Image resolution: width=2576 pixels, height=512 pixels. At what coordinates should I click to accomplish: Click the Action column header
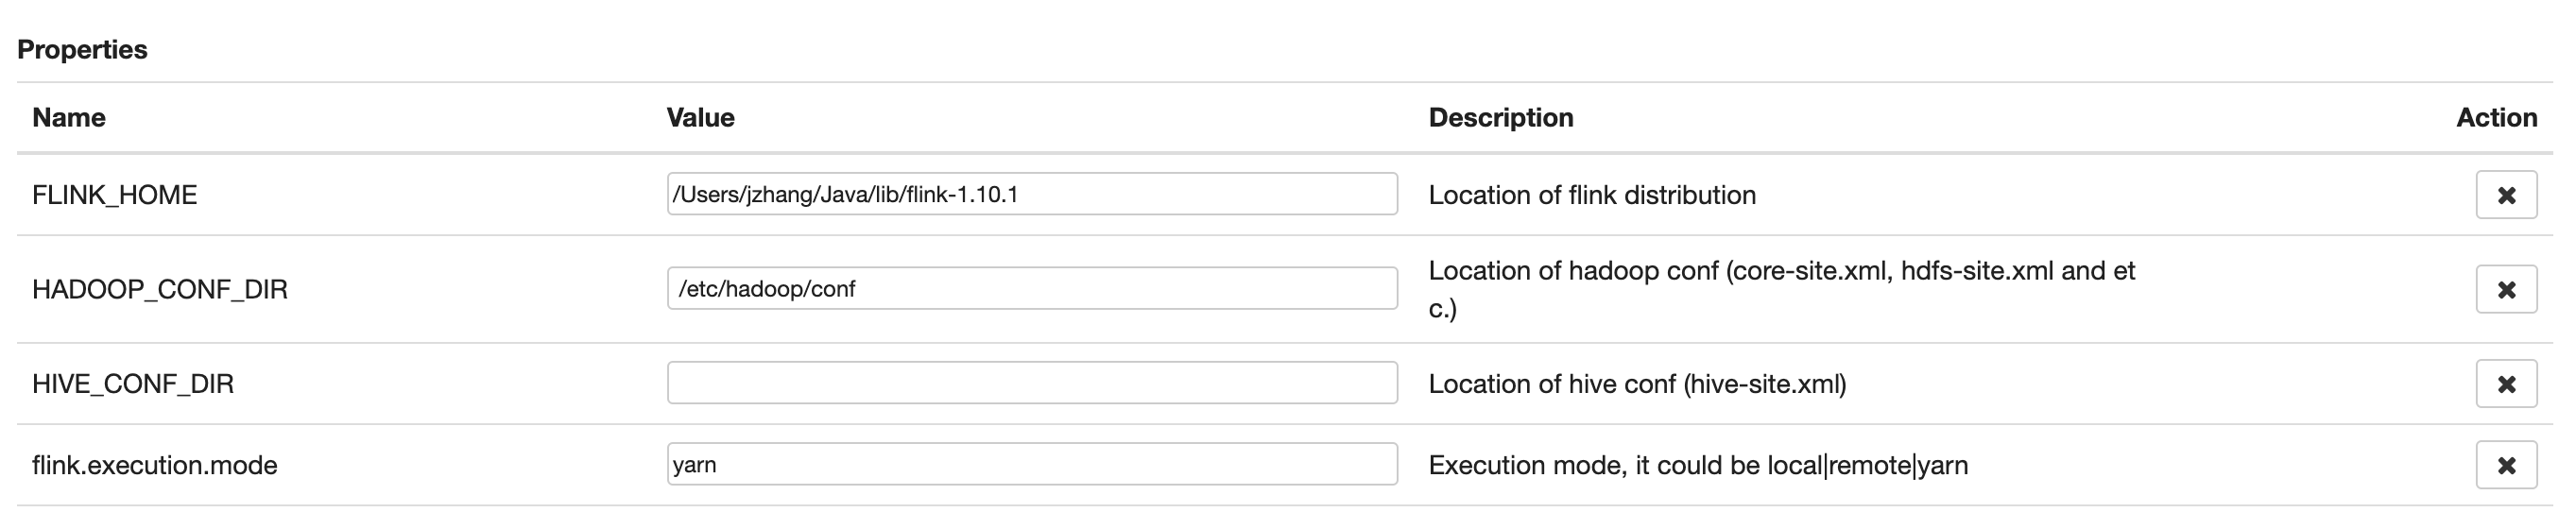[2496, 118]
